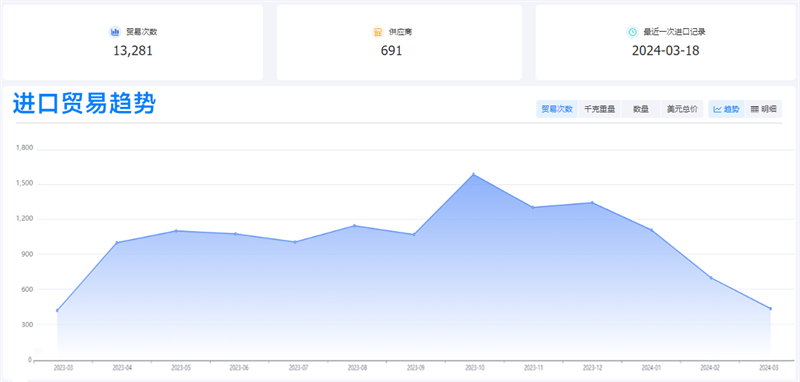Click the line chart icon on 趋势 button
Screen dimensions: 800x382
coord(717,109)
